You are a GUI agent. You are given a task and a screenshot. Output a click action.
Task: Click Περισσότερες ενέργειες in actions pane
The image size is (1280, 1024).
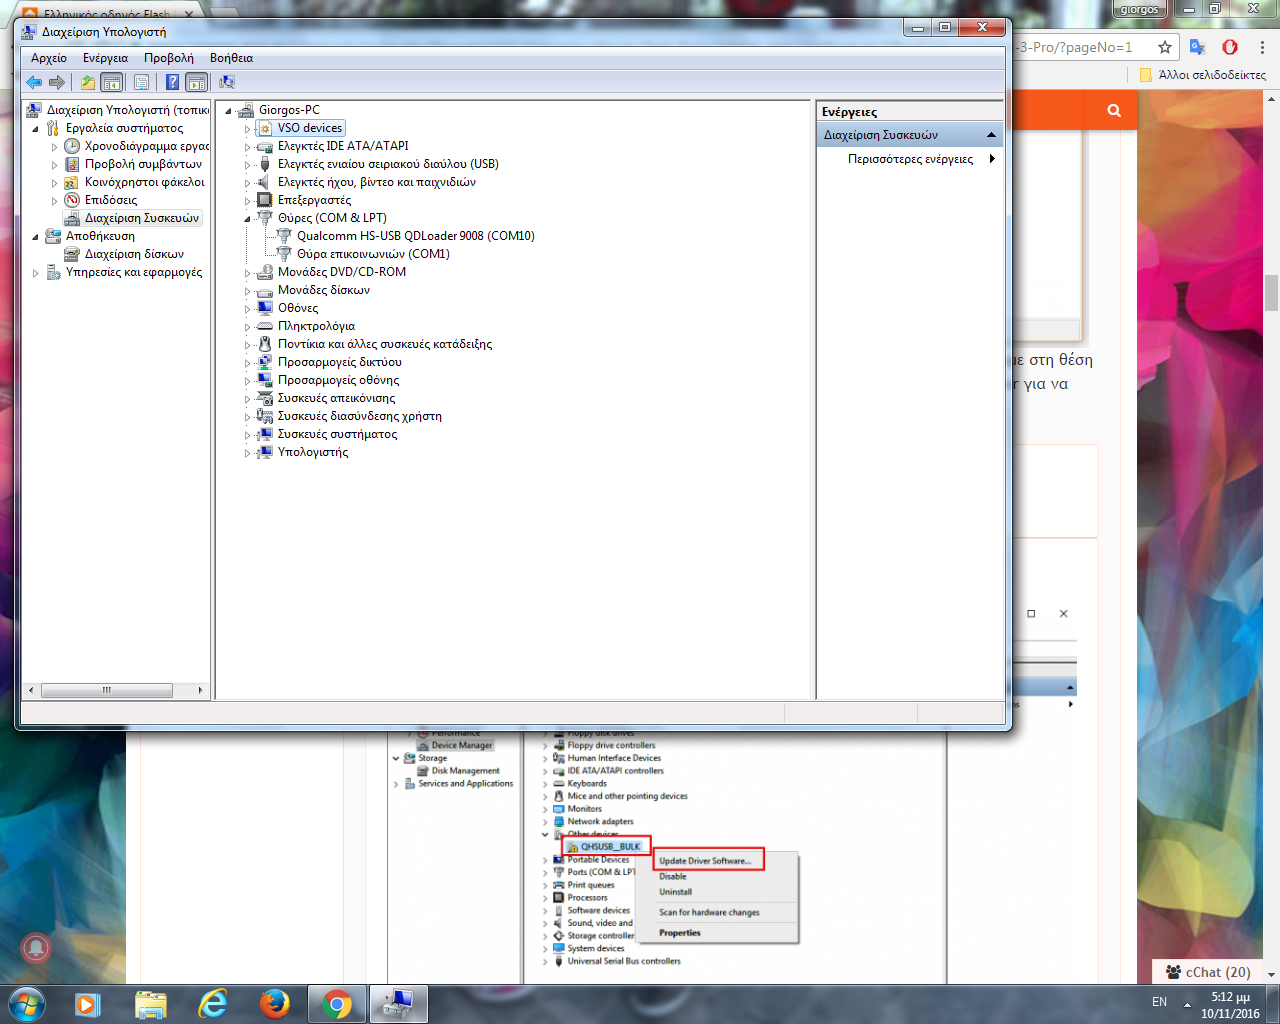coord(910,159)
